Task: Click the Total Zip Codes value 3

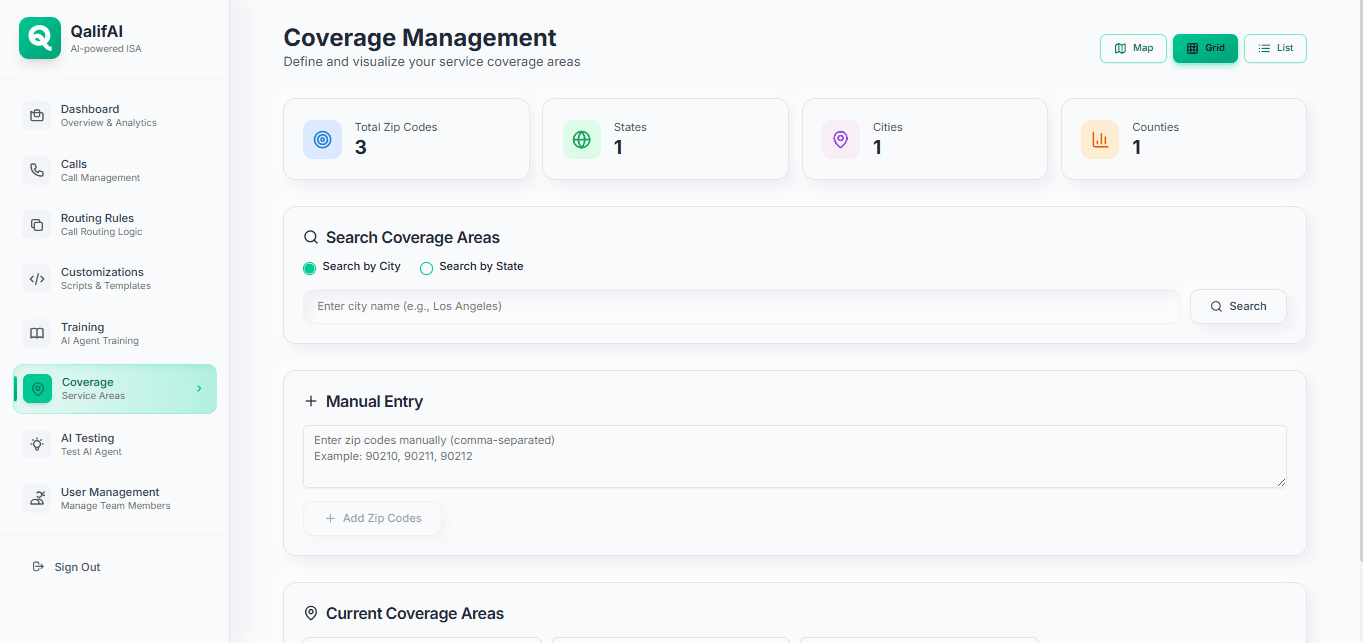Action: tap(361, 148)
